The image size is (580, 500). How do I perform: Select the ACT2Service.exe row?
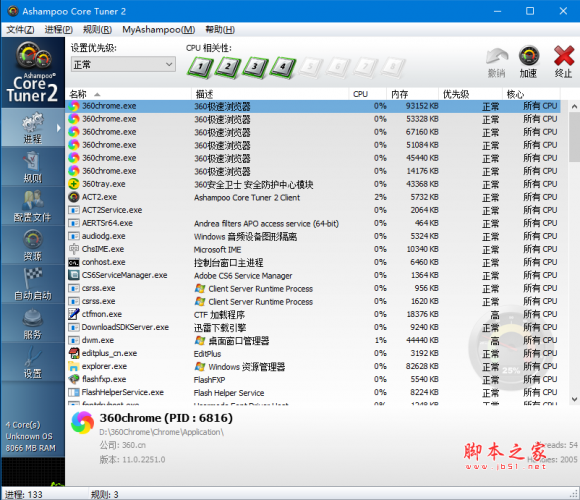tap(313, 210)
